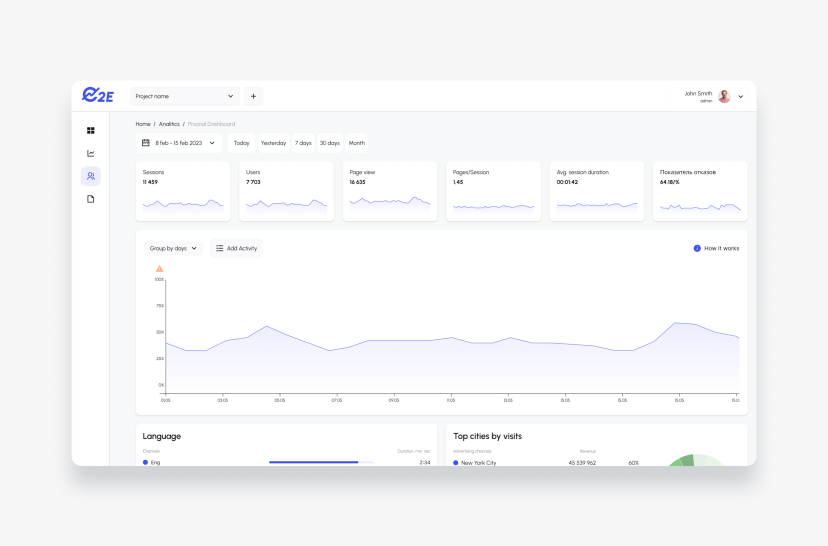Open the document icon in sidebar
The width and height of the screenshot is (828, 546).
click(91, 199)
